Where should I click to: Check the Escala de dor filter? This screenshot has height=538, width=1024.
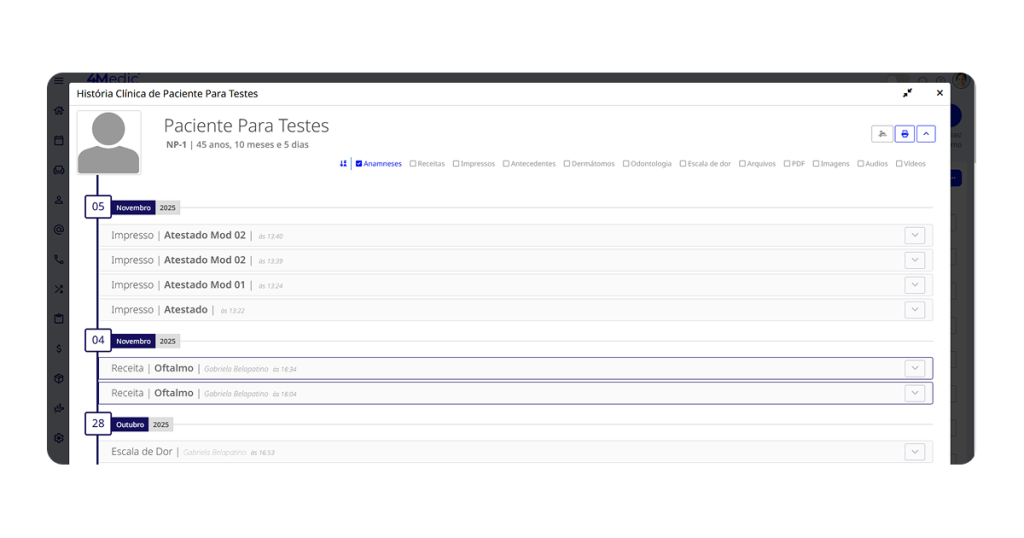tap(683, 164)
